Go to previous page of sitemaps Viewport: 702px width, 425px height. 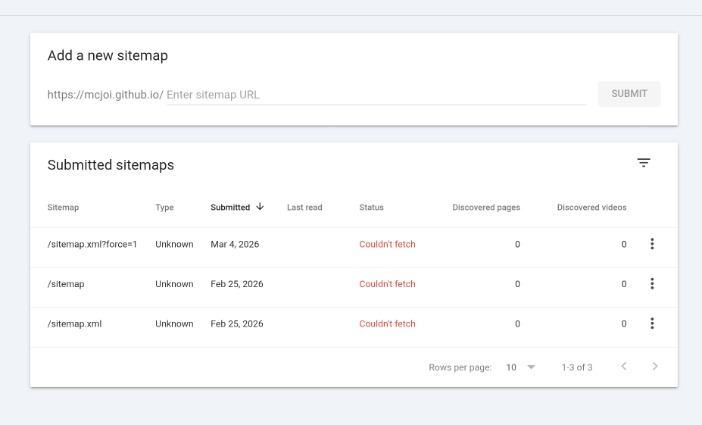point(623,367)
